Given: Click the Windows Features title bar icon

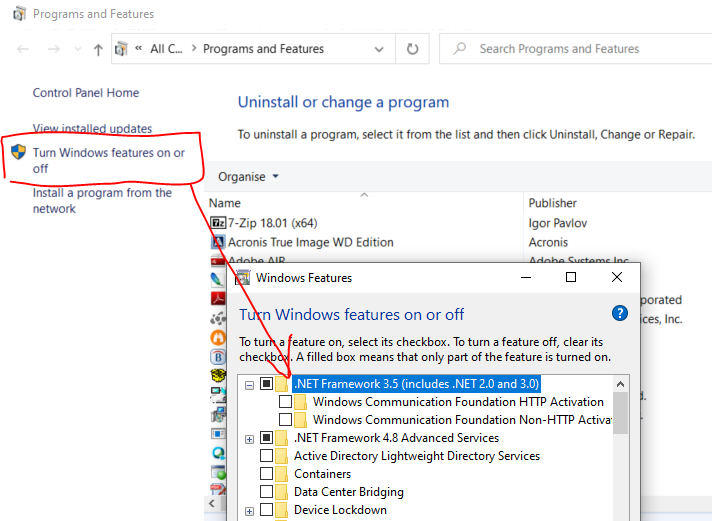Looking at the screenshot, I should click(x=243, y=278).
